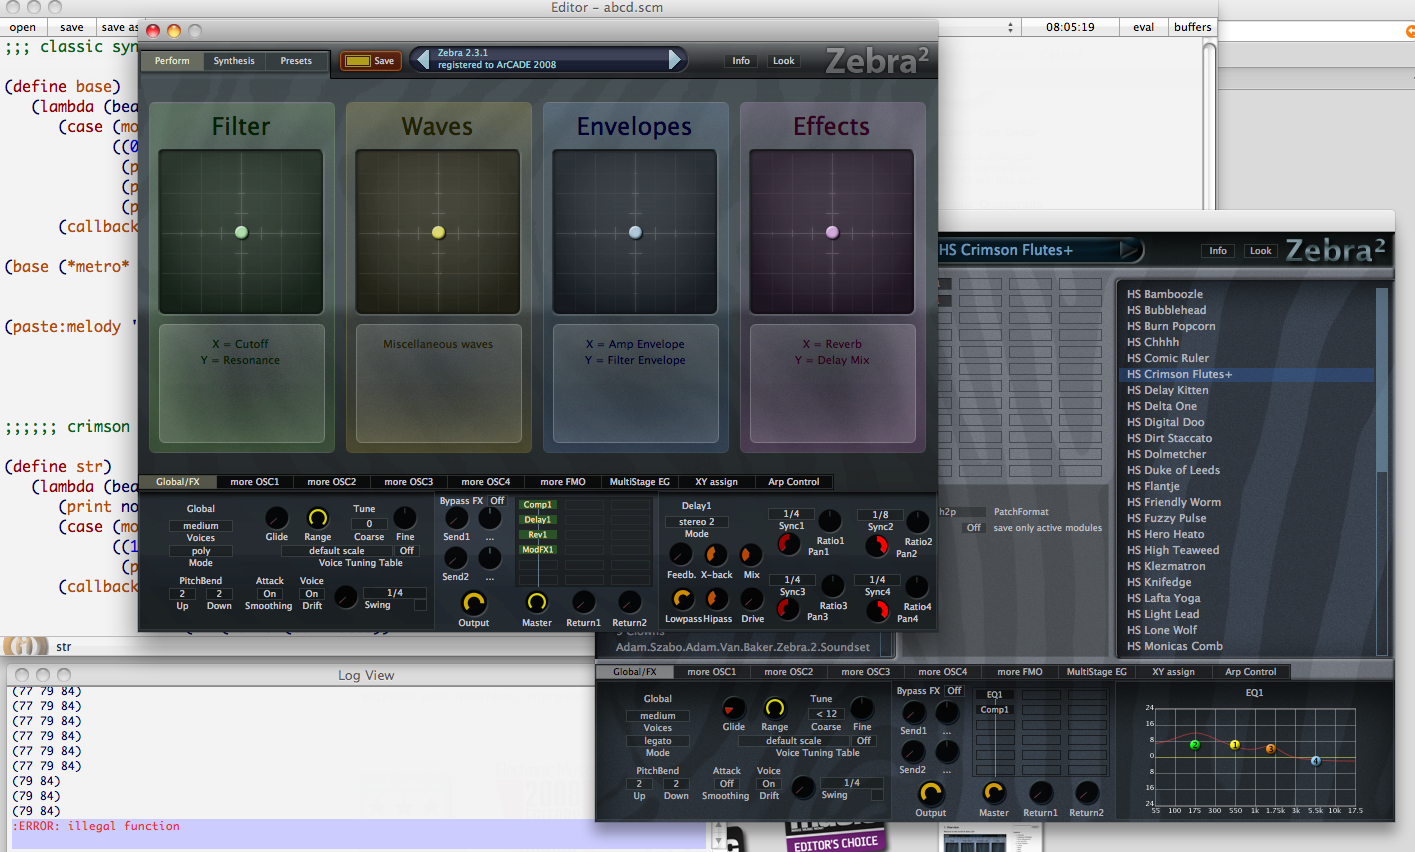Click the Master knob in front Zebra window
The image size is (1415, 852).
537,602
